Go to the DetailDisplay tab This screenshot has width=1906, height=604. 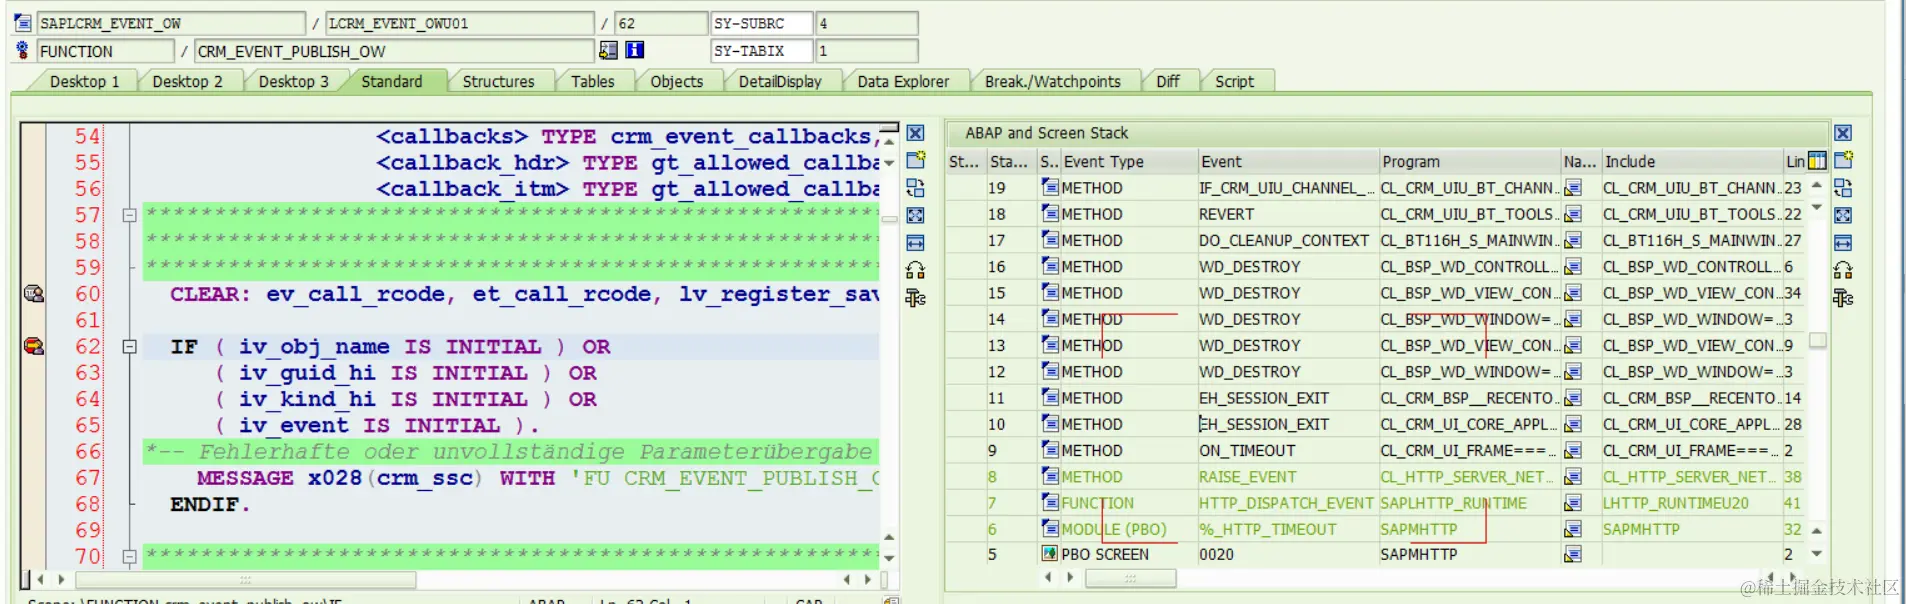(780, 82)
